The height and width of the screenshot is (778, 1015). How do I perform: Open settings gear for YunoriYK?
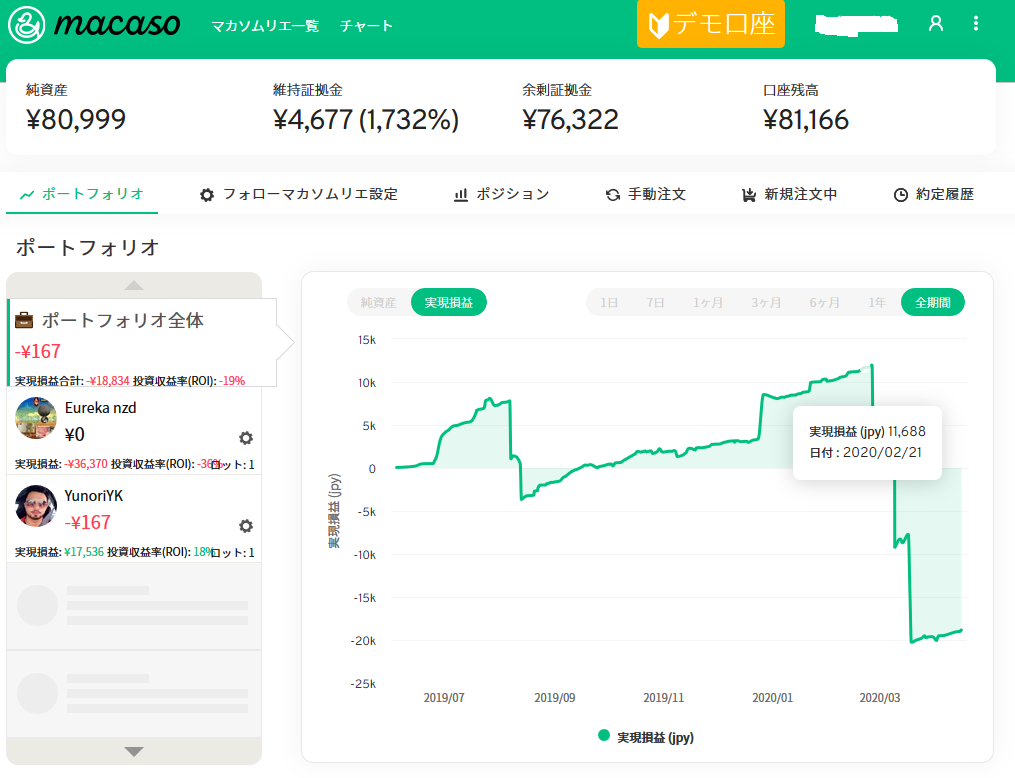click(x=245, y=525)
